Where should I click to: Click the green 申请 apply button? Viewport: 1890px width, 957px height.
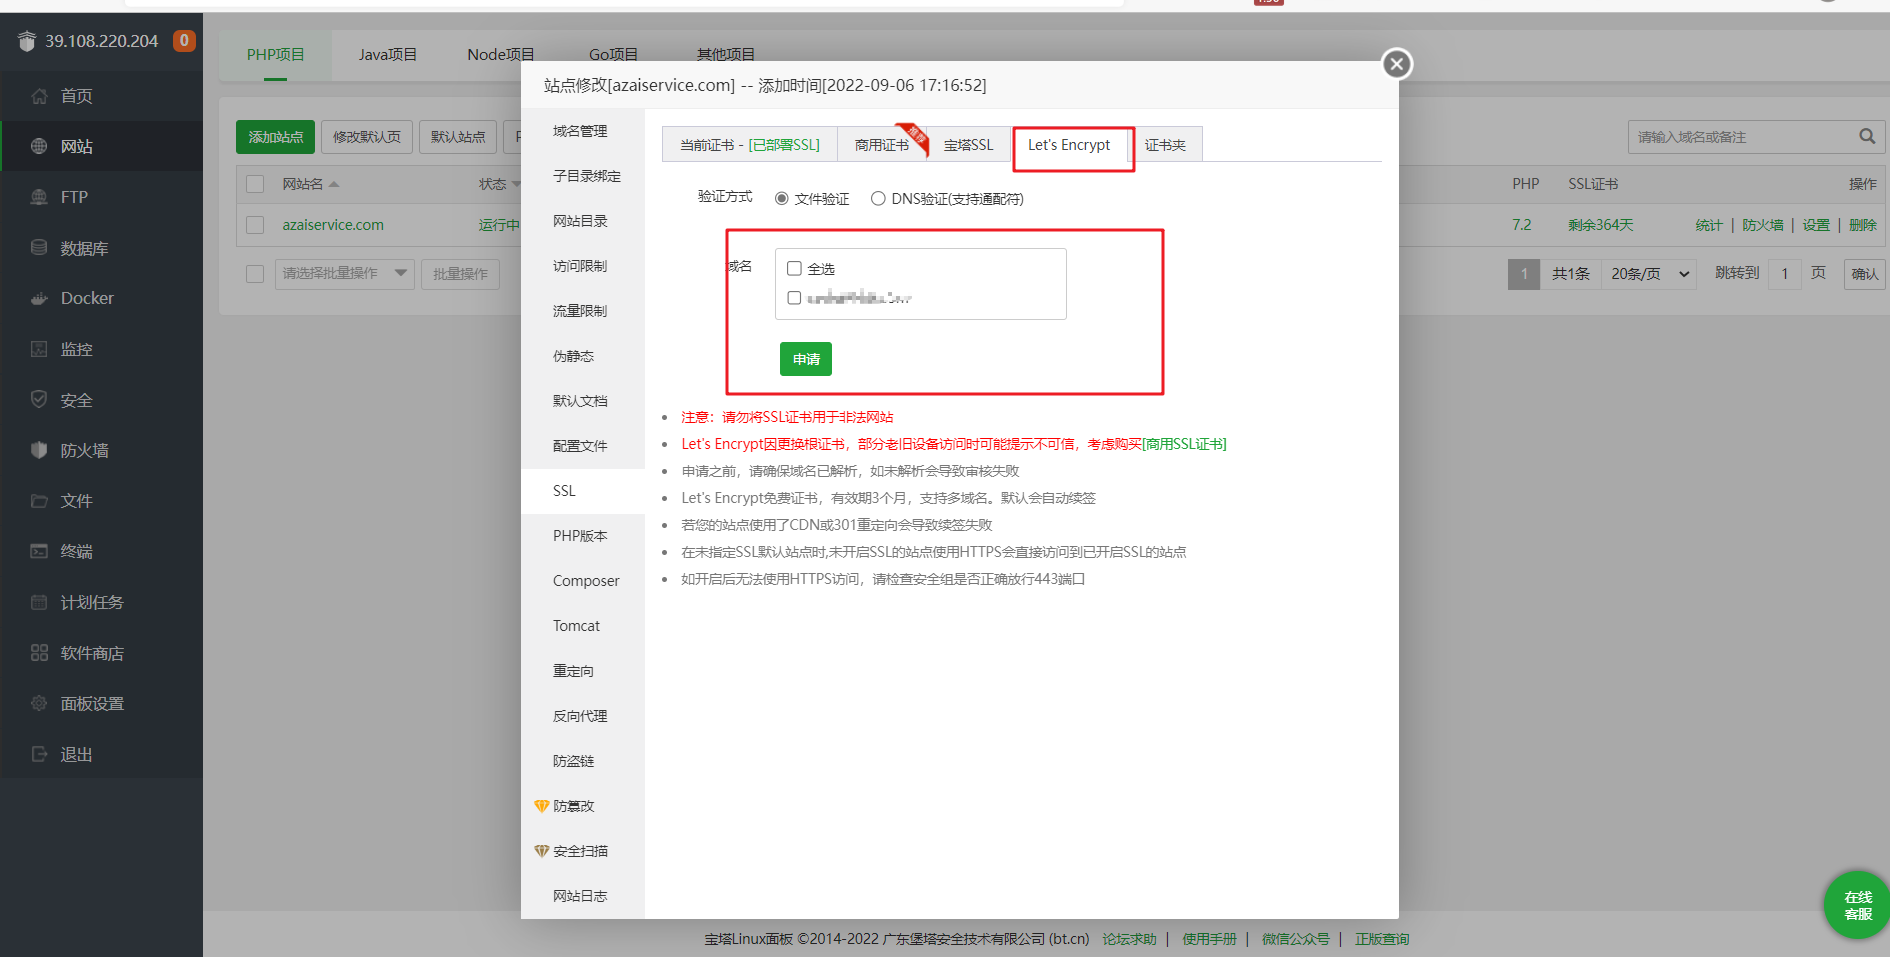pyautogui.click(x=806, y=359)
